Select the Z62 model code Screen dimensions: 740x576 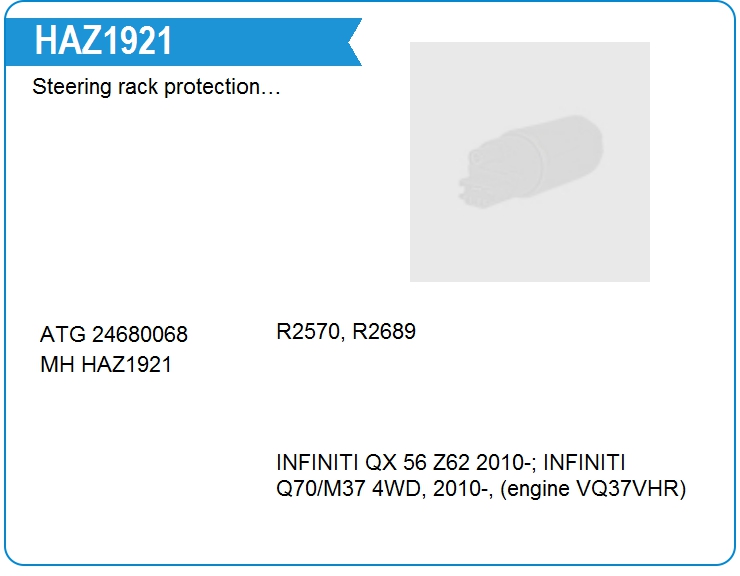pos(451,463)
